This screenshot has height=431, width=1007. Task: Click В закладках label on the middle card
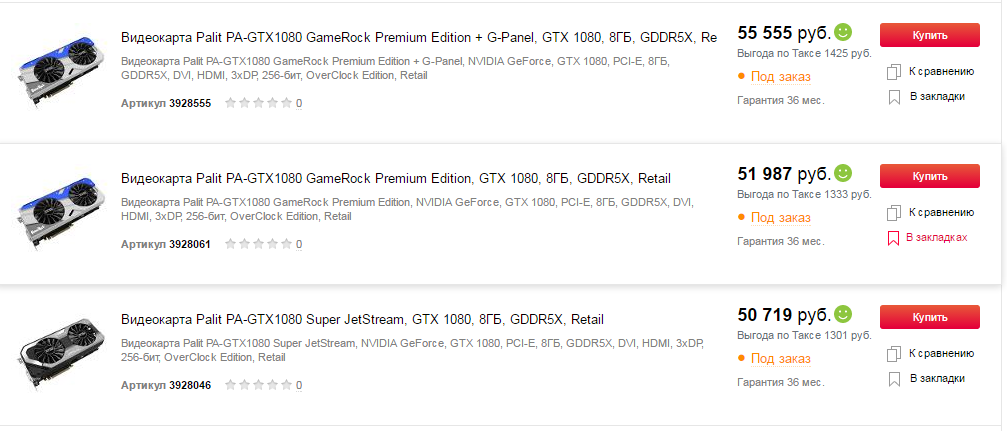pyautogui.click(x=936, y=238)
